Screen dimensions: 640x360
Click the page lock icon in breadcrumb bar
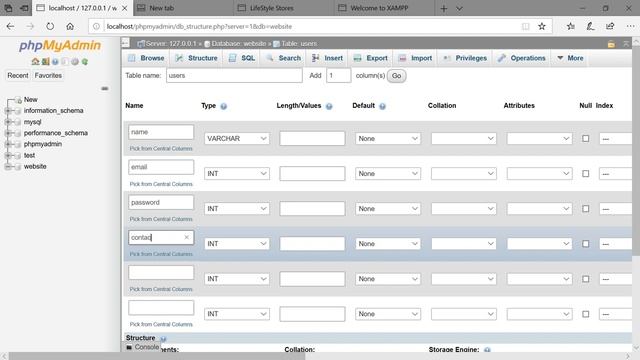click(611, 44)
